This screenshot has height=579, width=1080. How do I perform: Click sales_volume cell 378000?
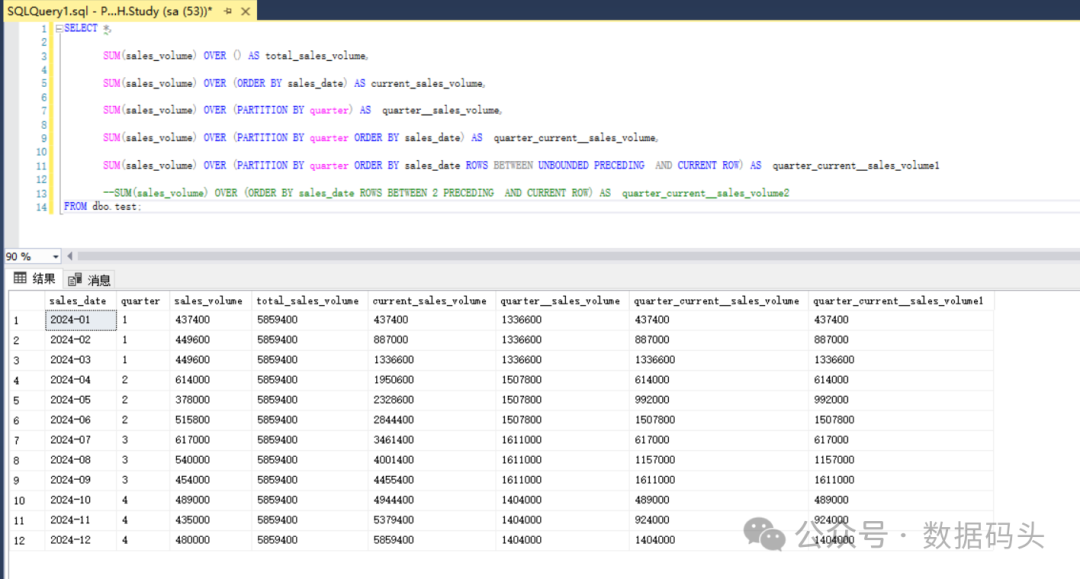coord(210,400)
